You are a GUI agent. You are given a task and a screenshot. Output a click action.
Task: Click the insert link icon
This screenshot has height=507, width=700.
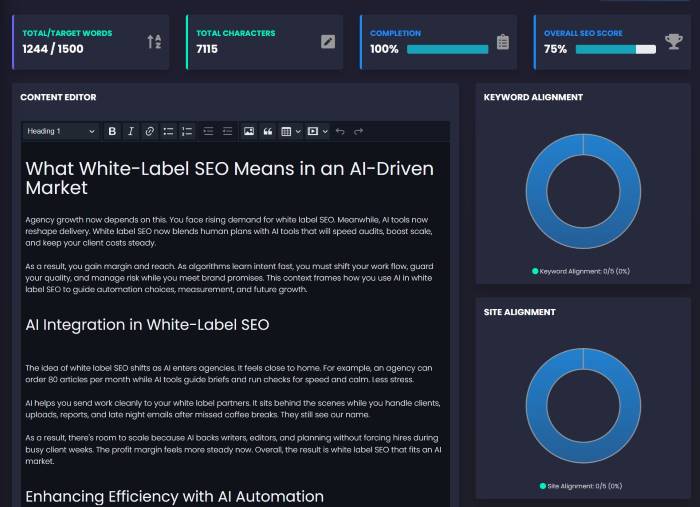(149, 131)
